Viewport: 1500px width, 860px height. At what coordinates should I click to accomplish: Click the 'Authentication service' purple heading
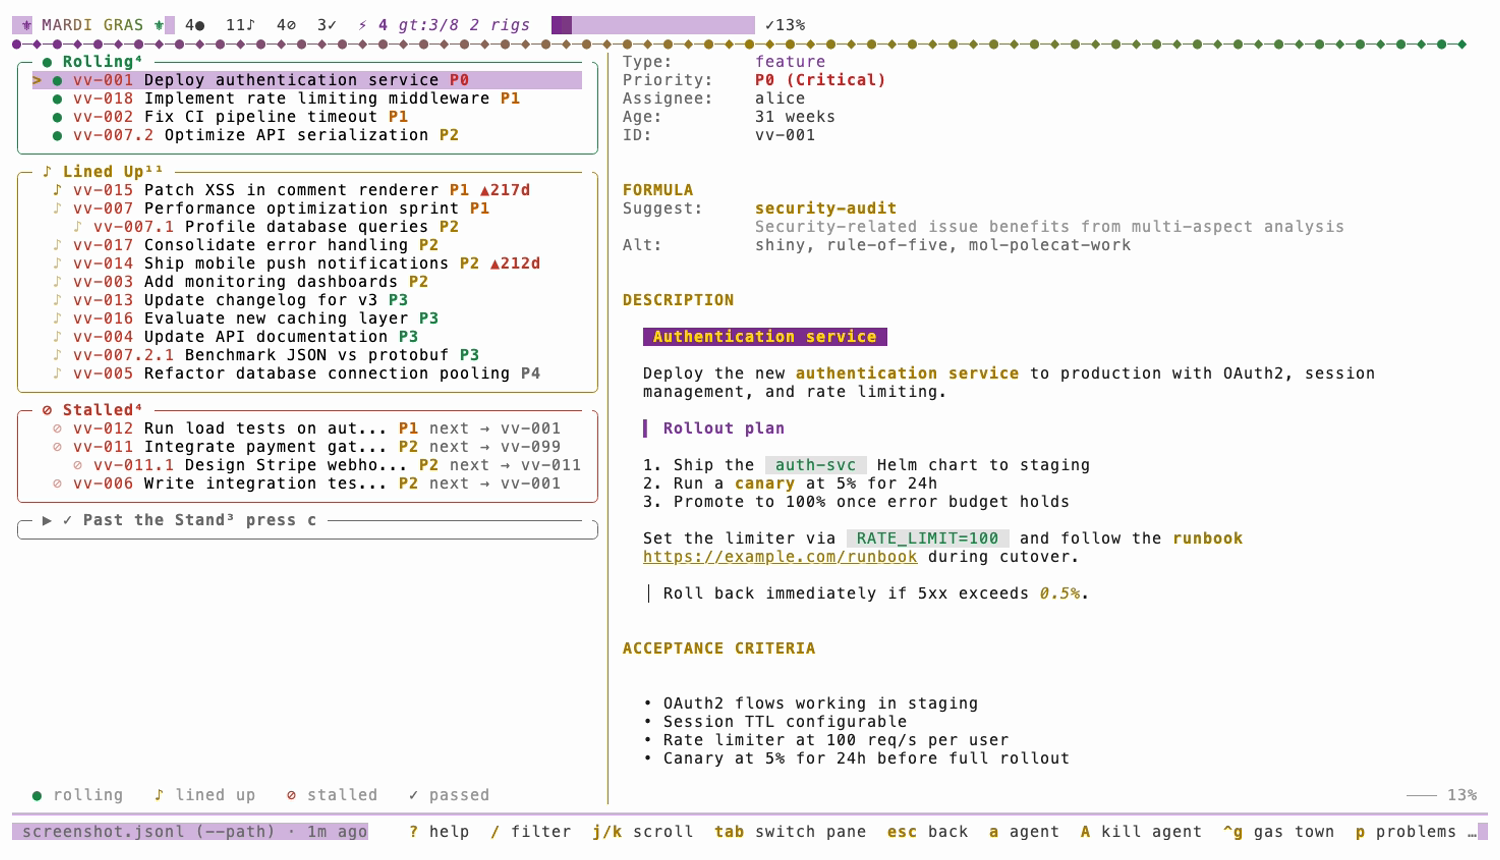[x=765, y=337]
